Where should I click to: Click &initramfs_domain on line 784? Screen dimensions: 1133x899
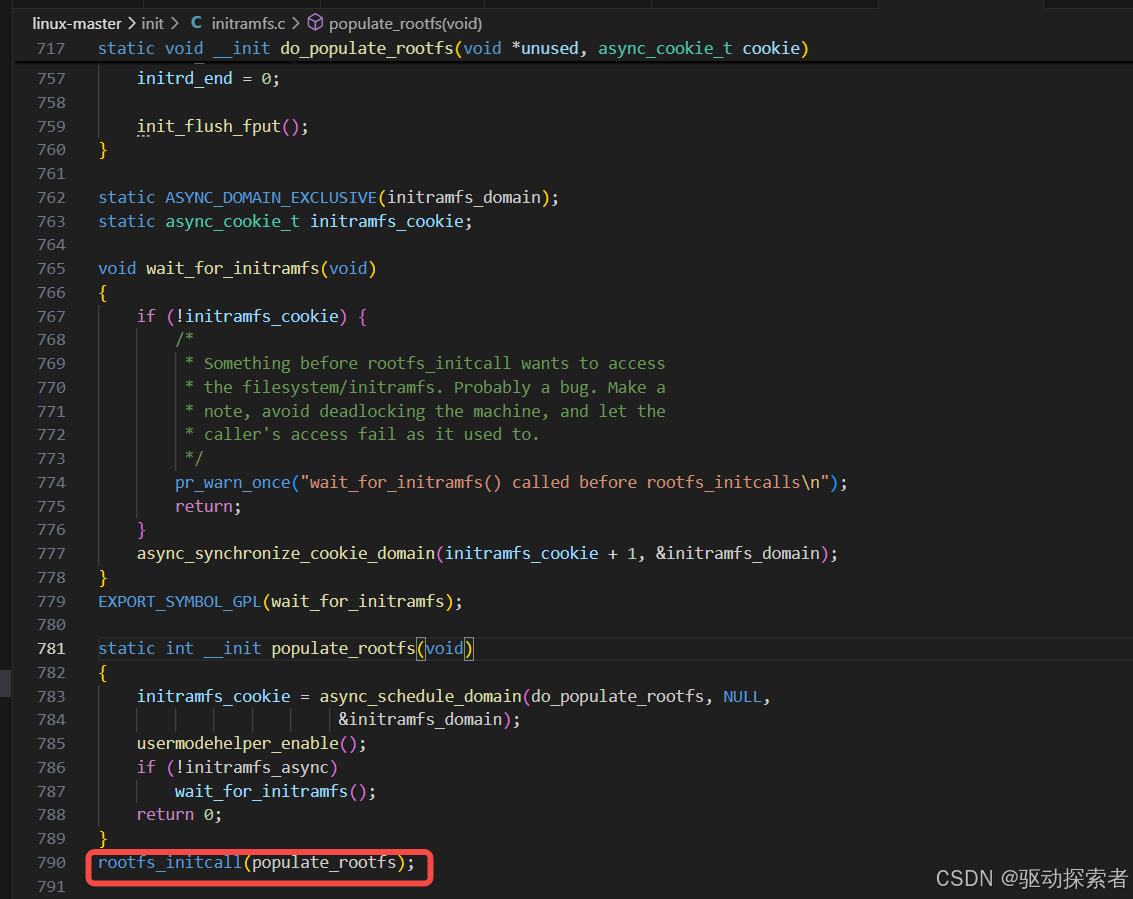(x=421, y=720)
